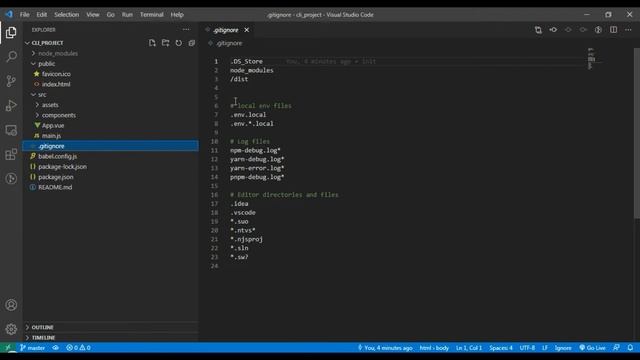Collapse all folders in Explorer icon
Screen dimensions: 640x360
pyautogui.click(x=192, y=43)
